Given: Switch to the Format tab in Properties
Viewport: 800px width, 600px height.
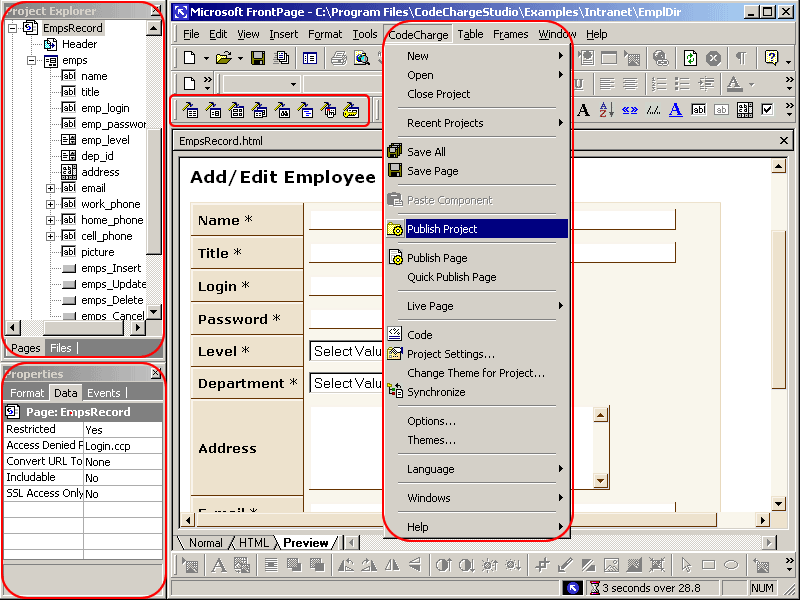Looking at the screenshot, I should pyautogui.click(x=27, y=393).
